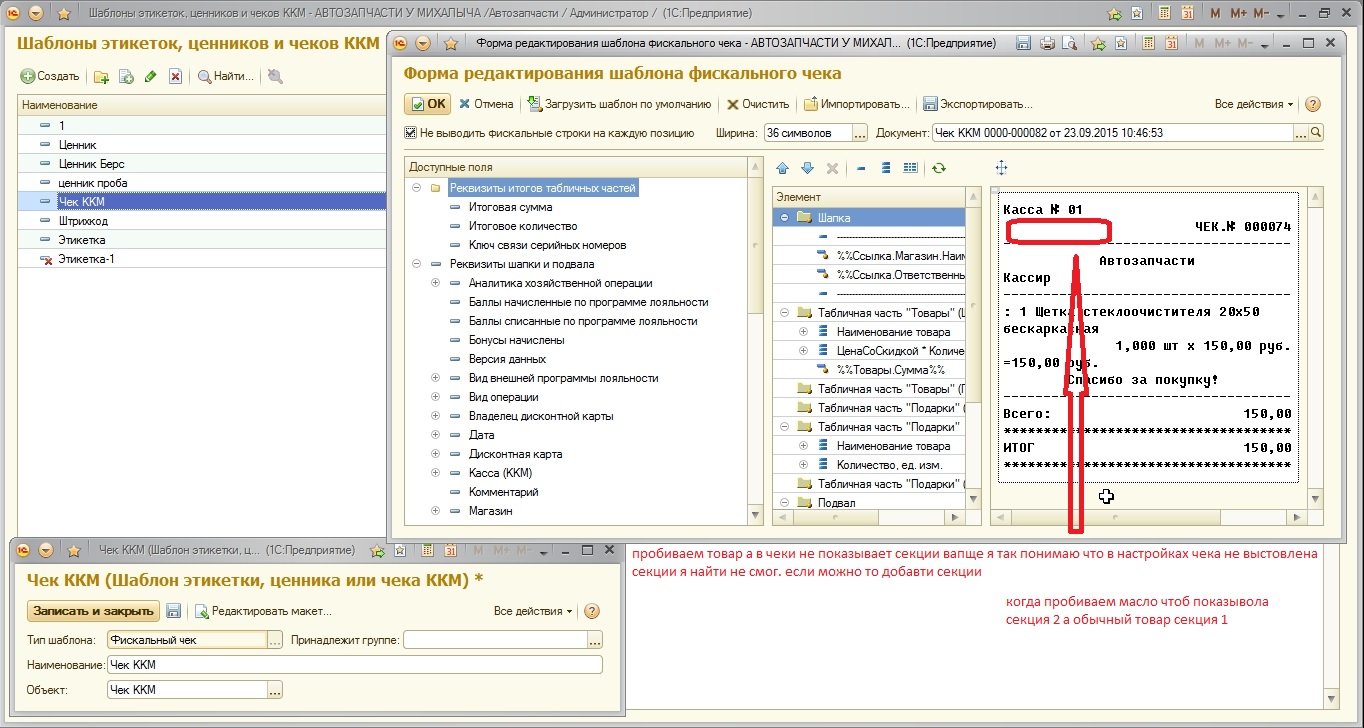Collapse the 'Шапка' element folder

click(785, 217)
